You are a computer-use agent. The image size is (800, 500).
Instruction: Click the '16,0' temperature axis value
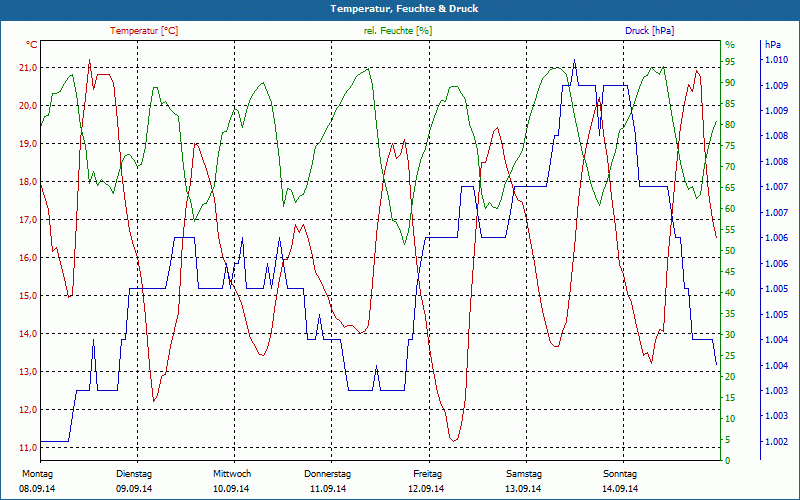pos(28,258)
